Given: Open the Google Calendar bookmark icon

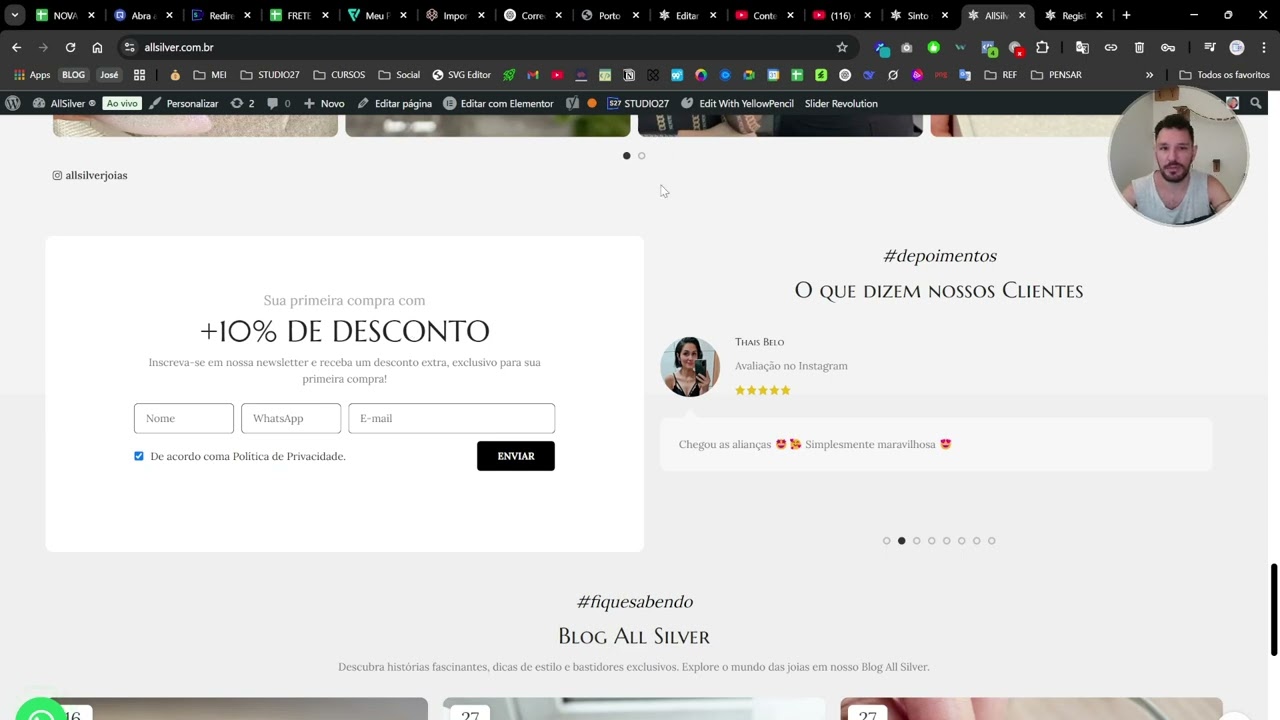Looking at the screenshot, I should tap(773, 75).
